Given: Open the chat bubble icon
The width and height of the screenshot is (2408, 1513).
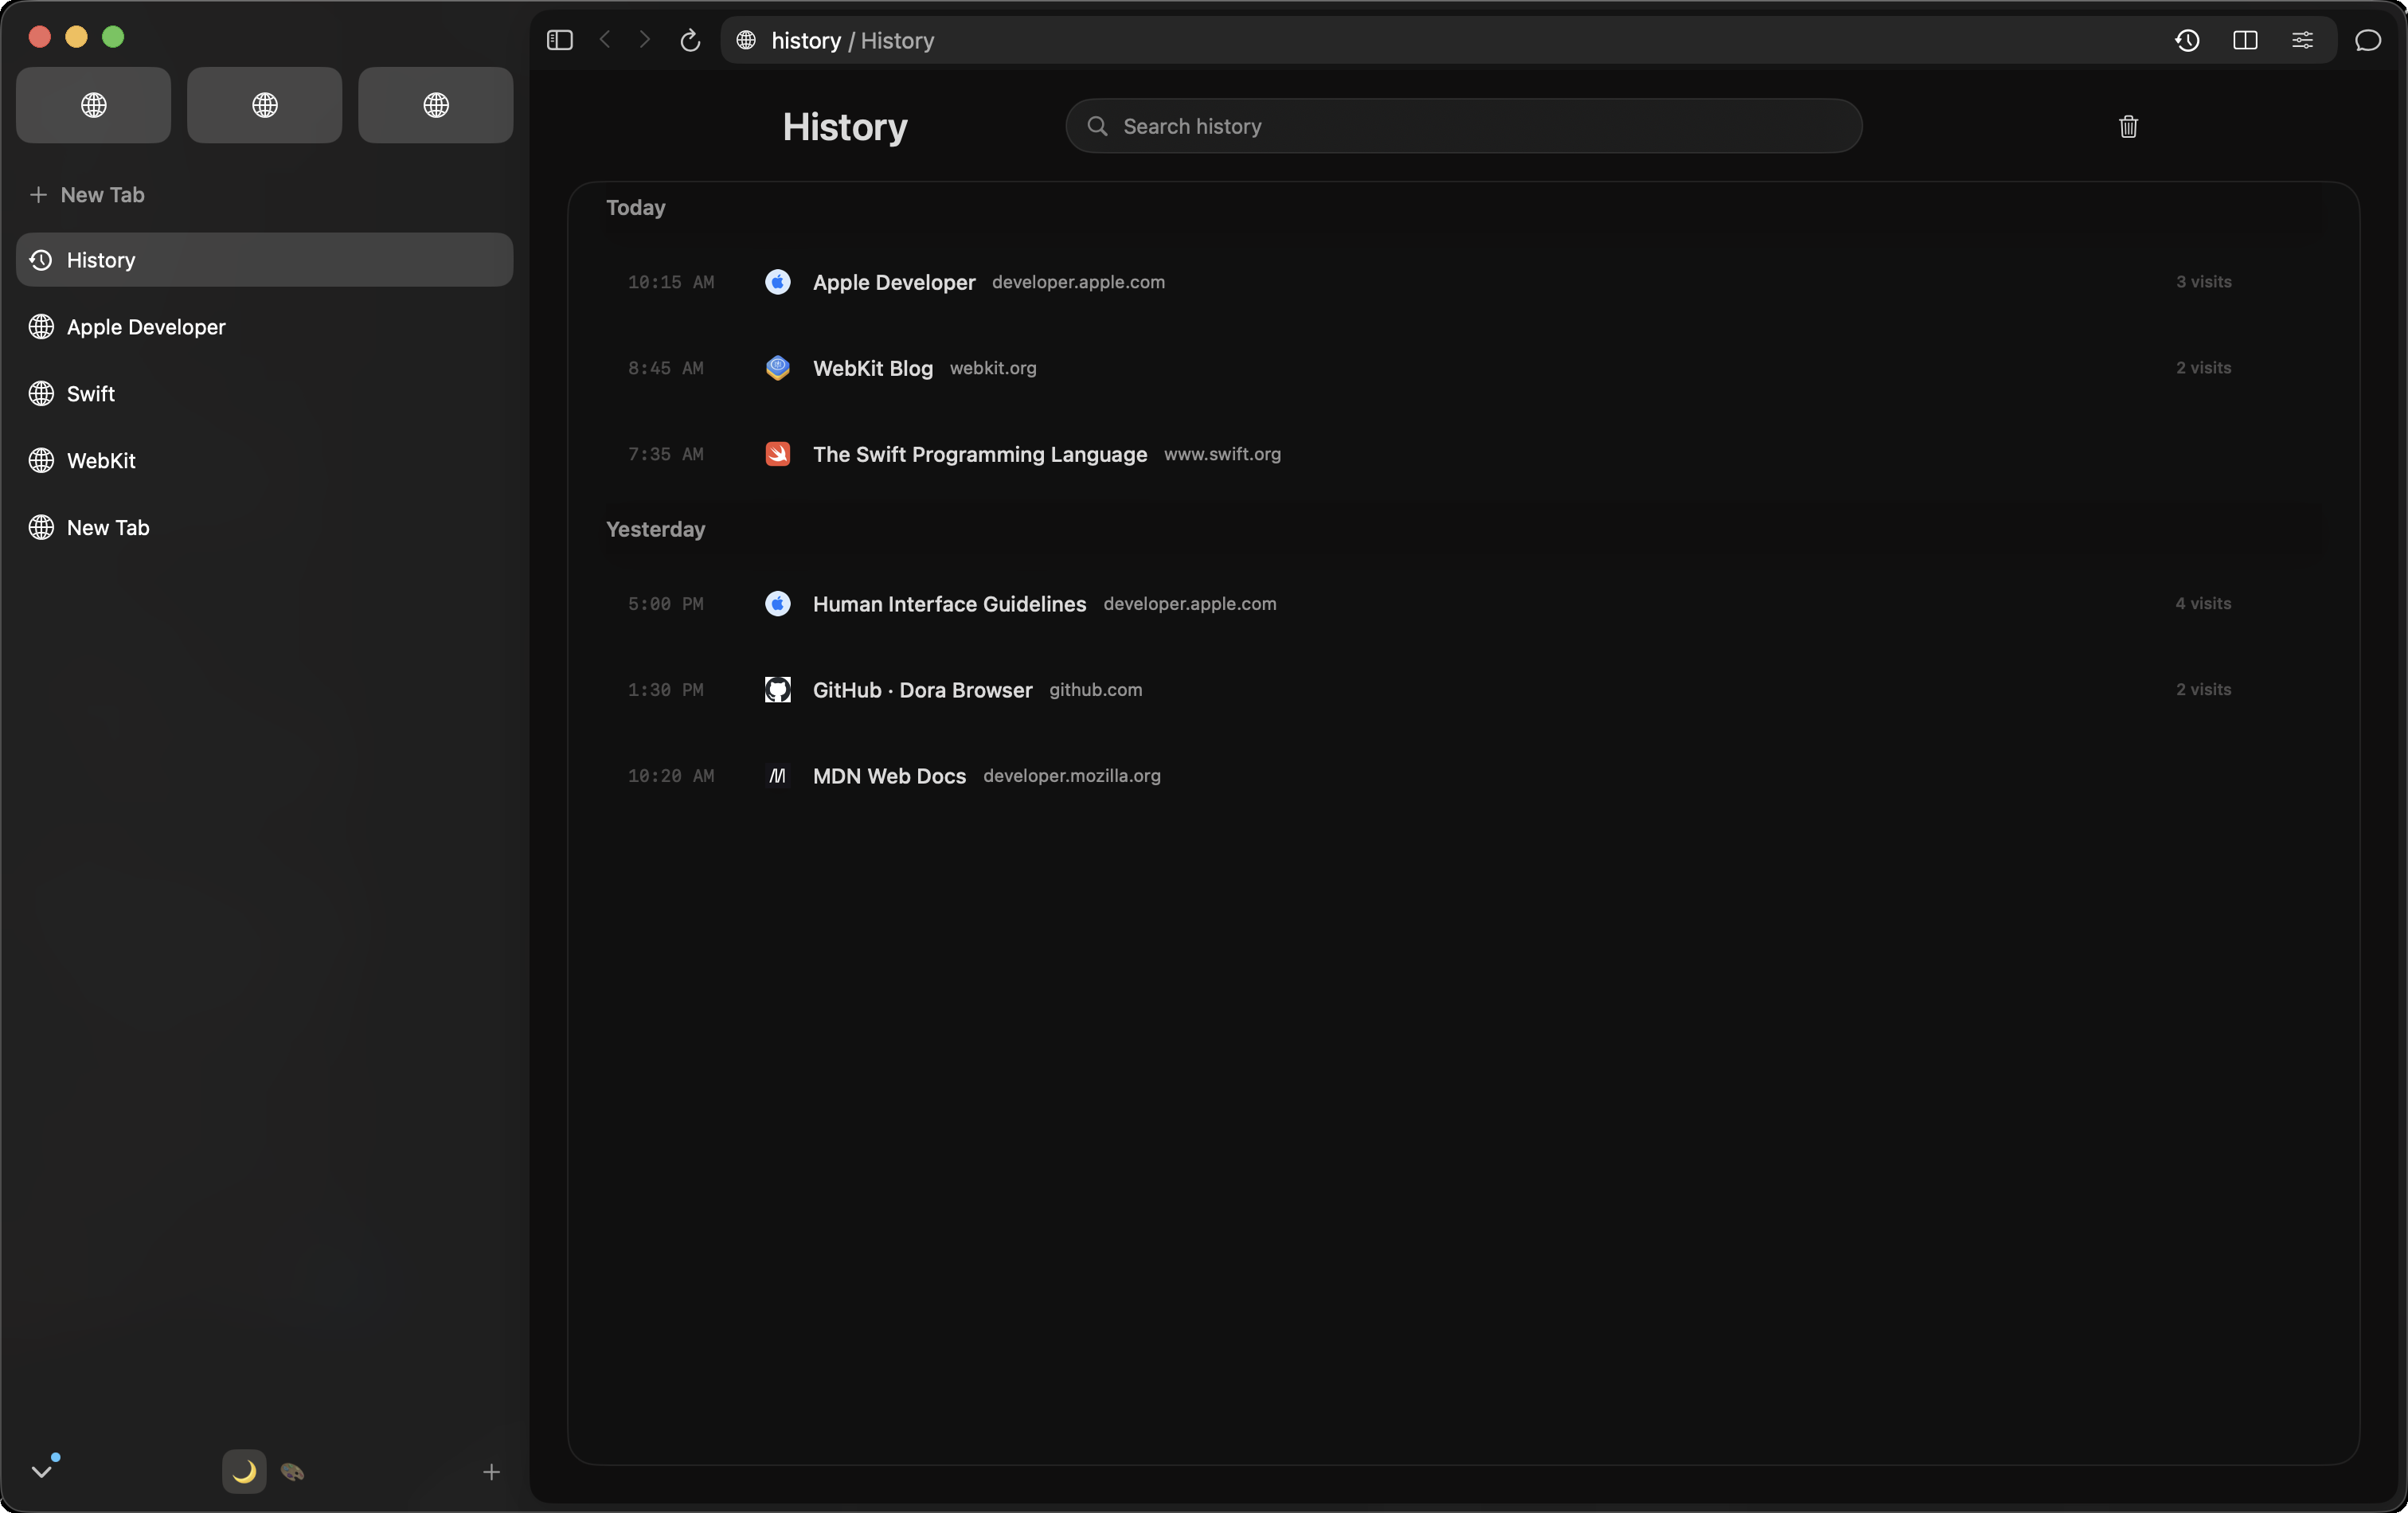Looking at the screenshot, I should [x=2367, y=40].
